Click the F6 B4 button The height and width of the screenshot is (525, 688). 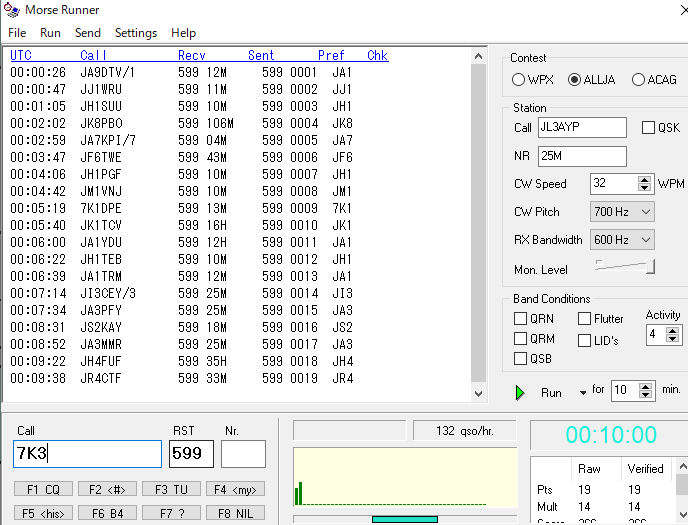tap(107, 513)
